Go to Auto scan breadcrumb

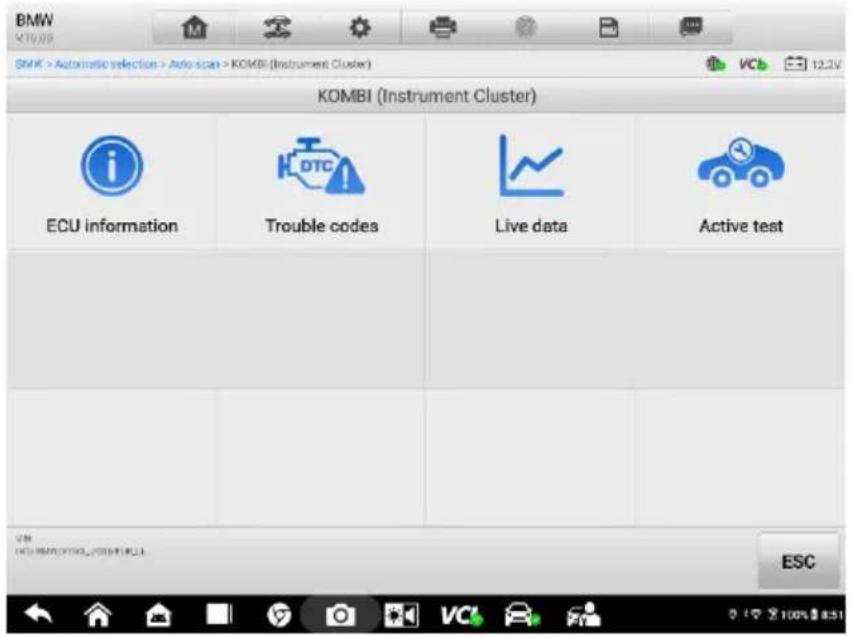[194, 64]
